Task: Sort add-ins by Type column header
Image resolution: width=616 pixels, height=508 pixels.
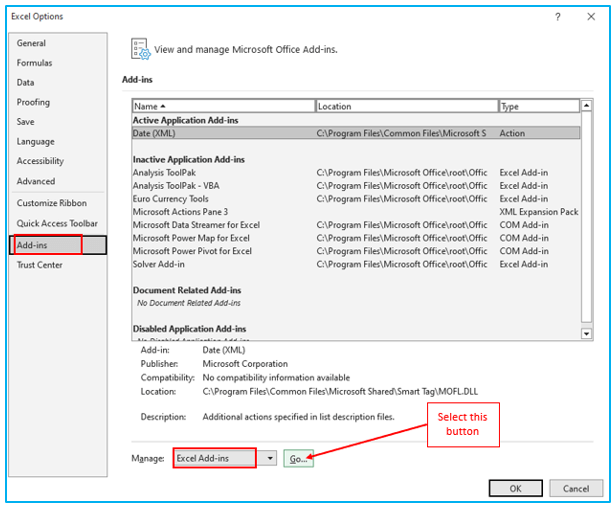Action: click(x=539, y=106)
